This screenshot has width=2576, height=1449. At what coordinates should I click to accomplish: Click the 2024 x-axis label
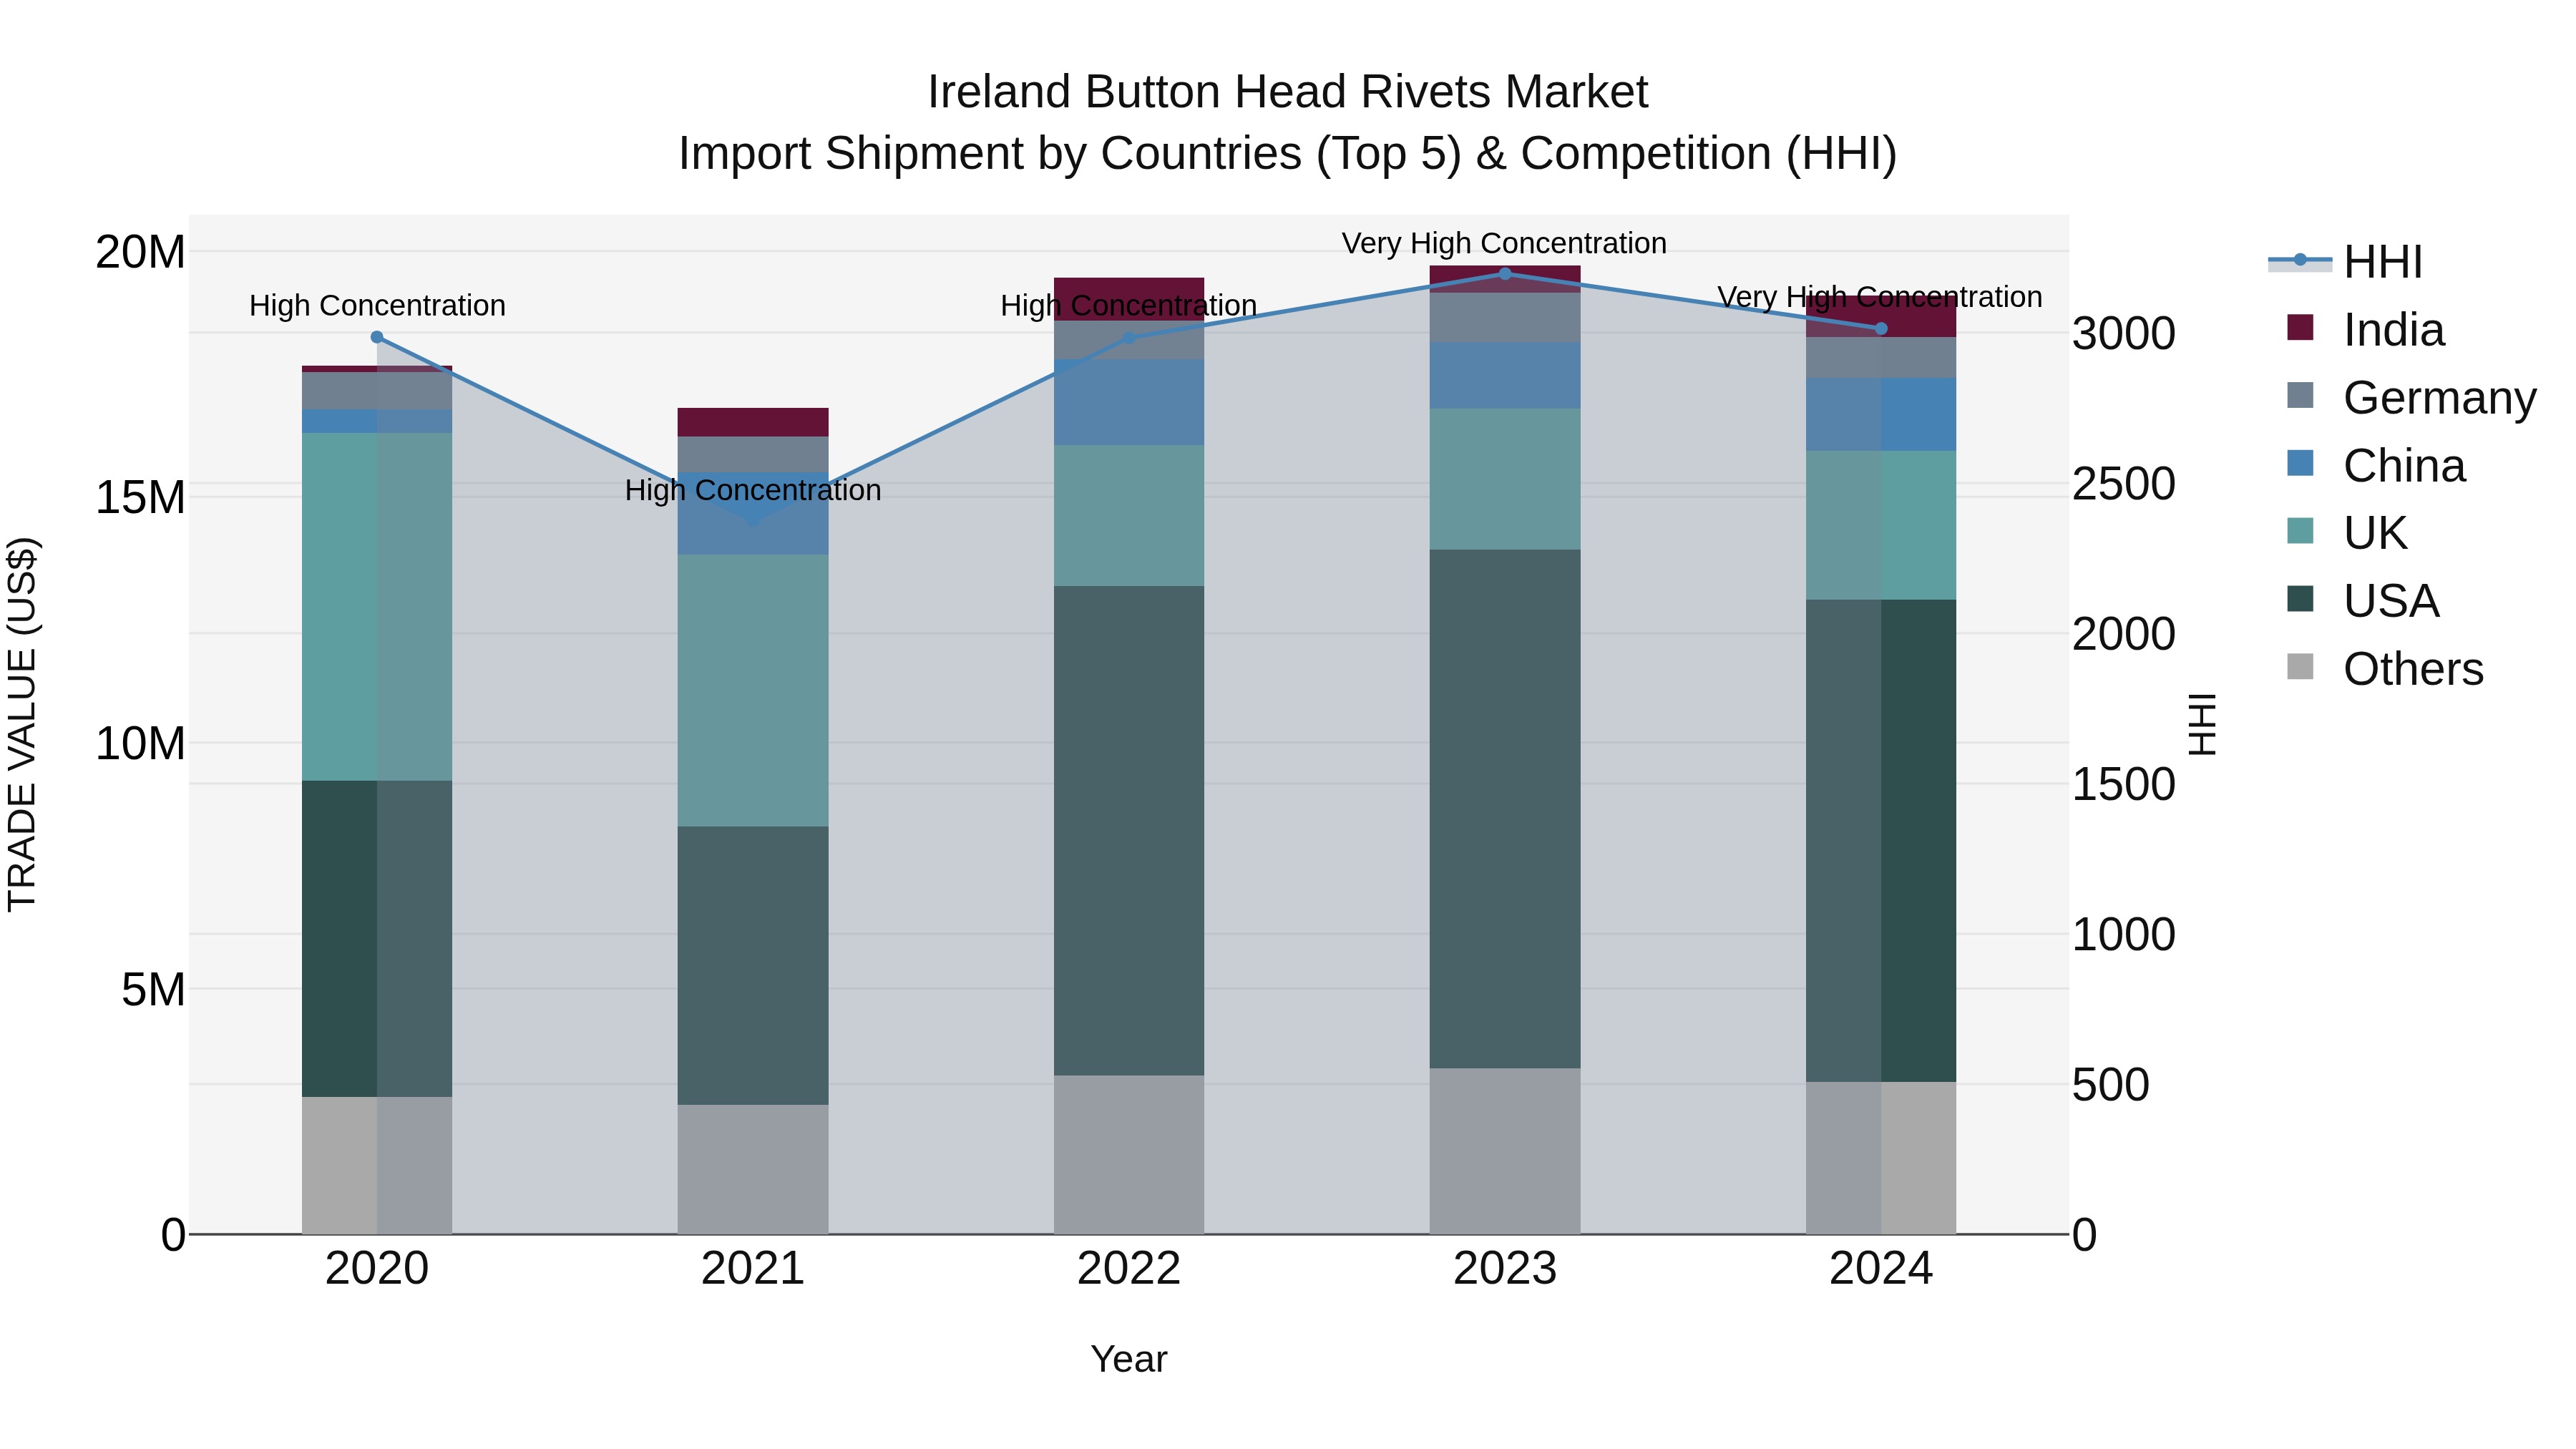tap(1881, 1269)
